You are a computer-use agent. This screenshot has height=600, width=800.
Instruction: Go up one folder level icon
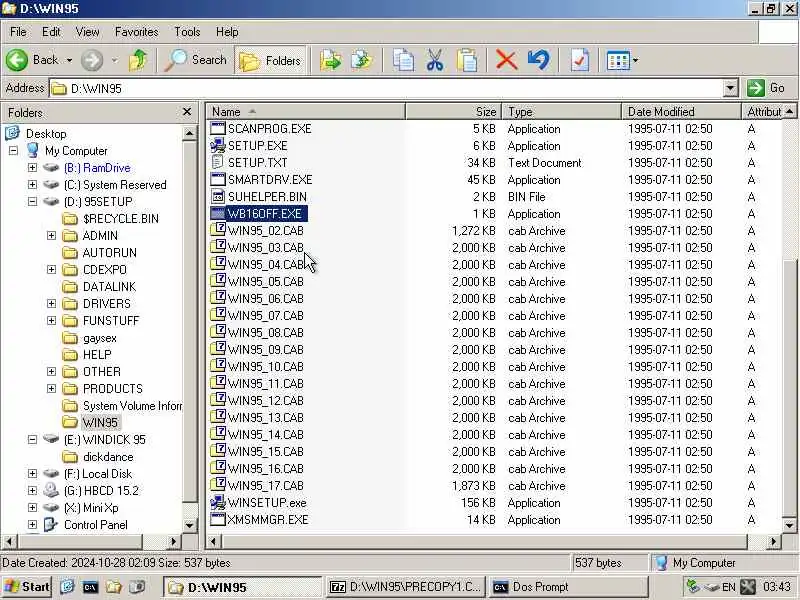point(138,60)
